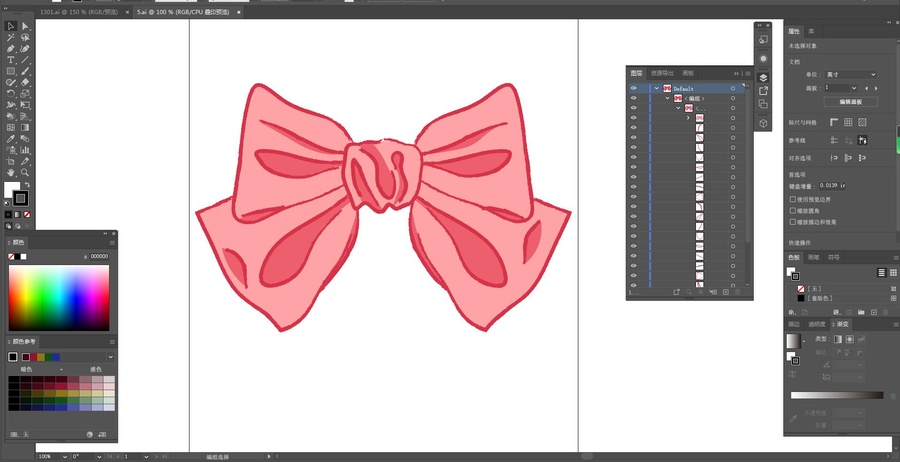This screenshot has width=900, height=462.
Task: Pick a color from the spectrum ramp
Action: tap(59, 297)
